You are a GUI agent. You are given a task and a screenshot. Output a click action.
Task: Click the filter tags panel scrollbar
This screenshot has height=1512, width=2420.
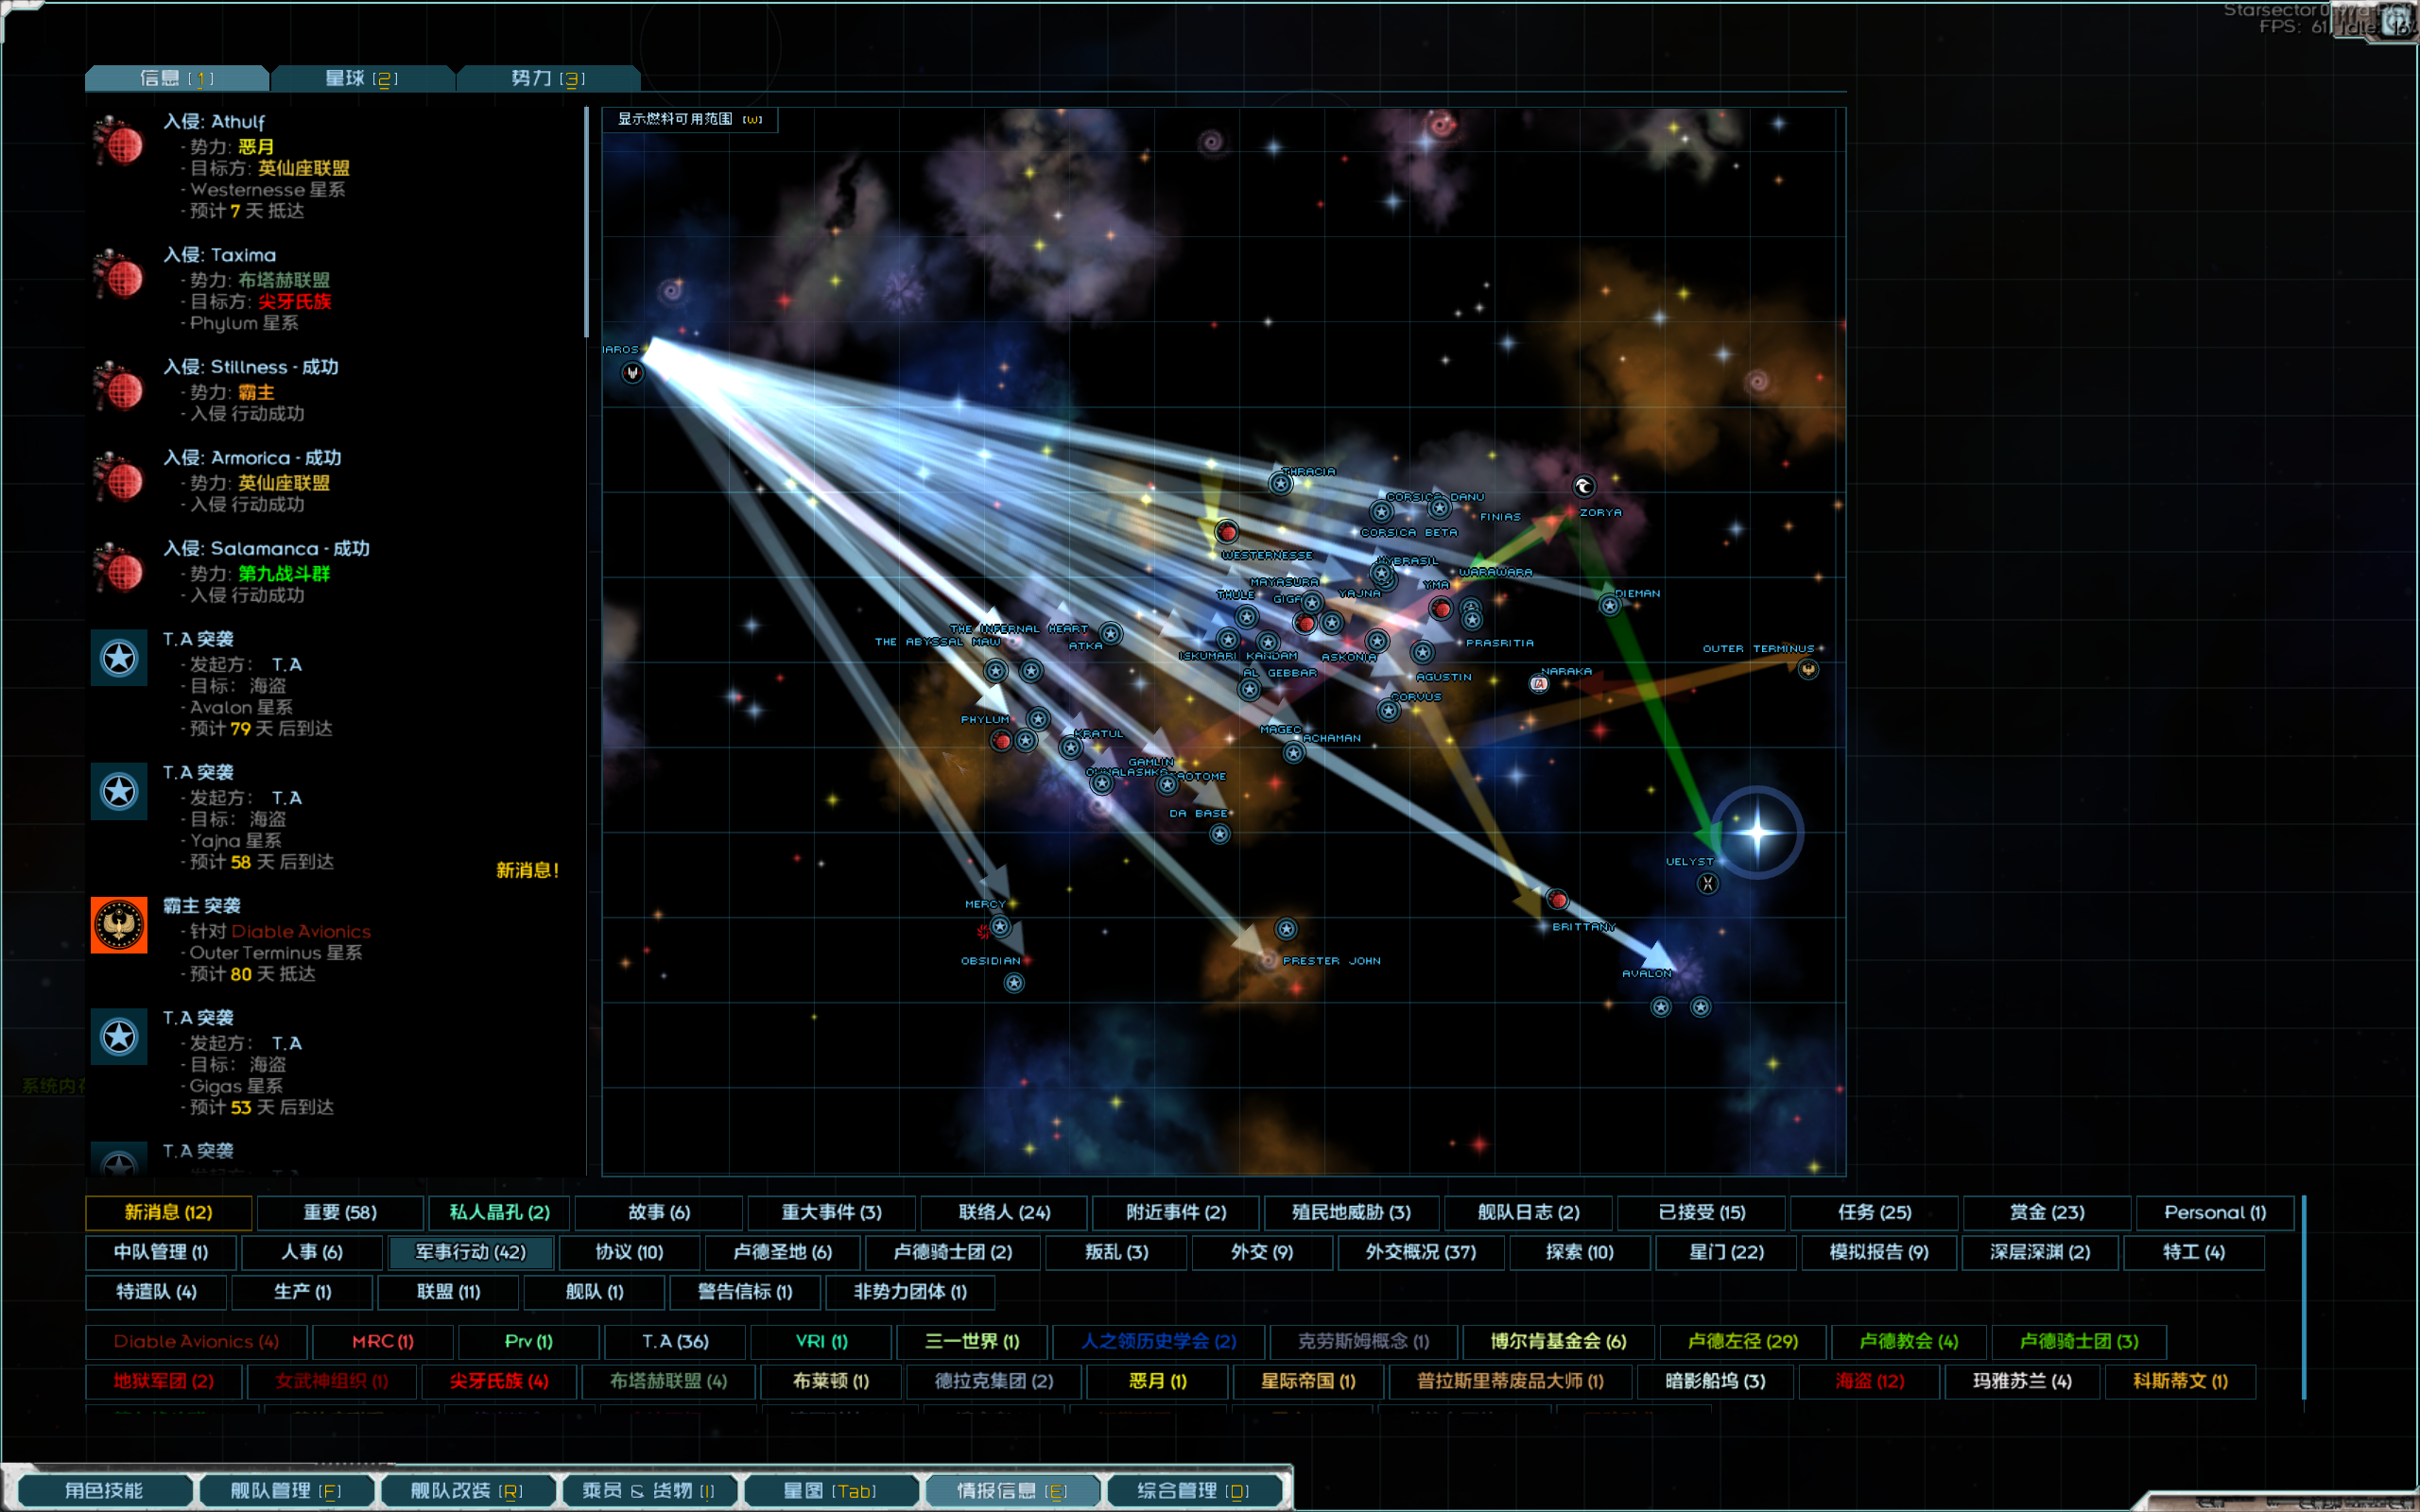pyautogui.click(x=2304, y=1298)
